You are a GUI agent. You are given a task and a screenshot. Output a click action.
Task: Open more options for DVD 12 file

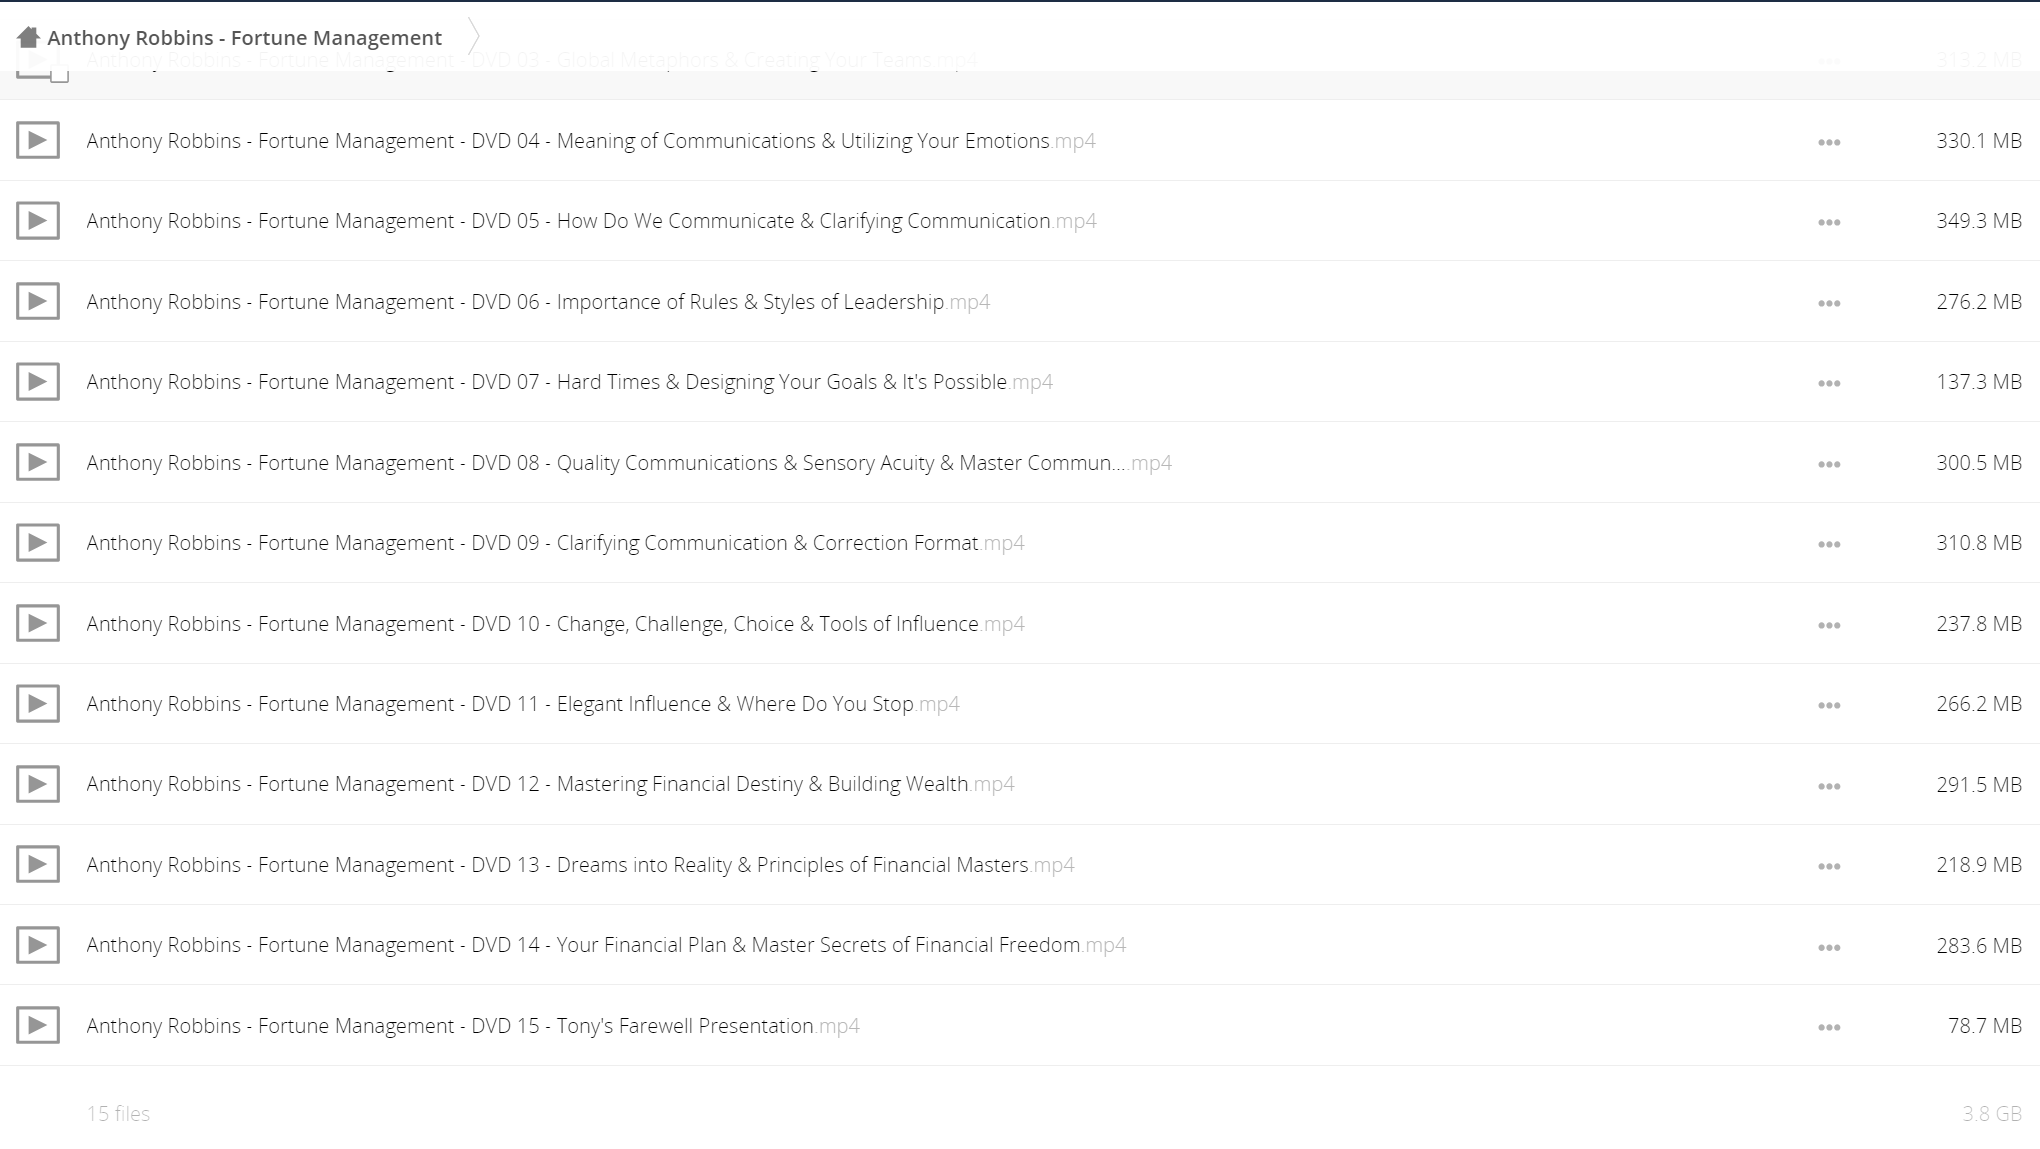[x=1829, y=786]
